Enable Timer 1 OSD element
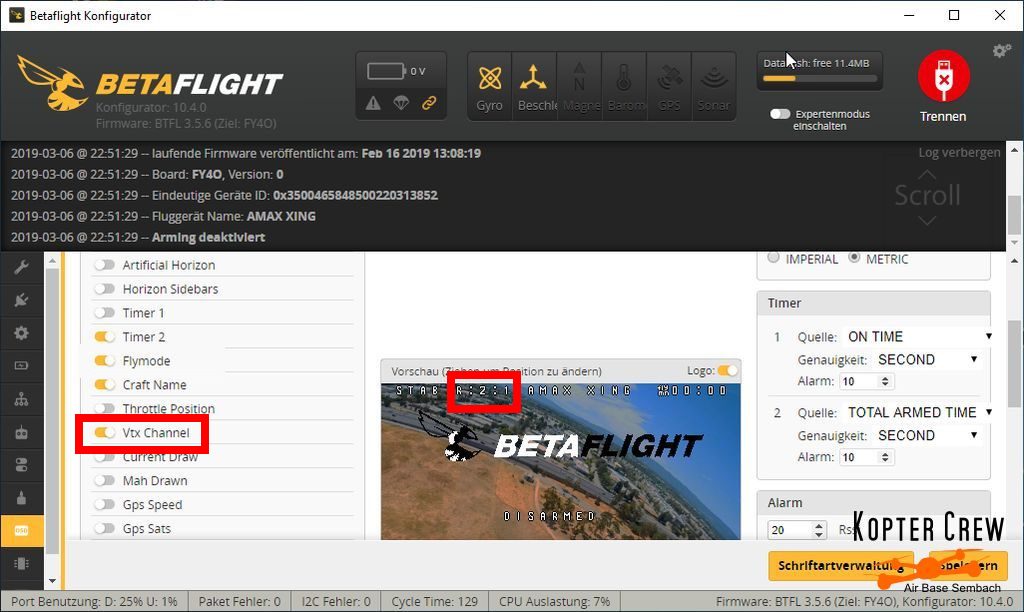Image resolution: width=1024 pixels, height=612 pixels. [104, 313]
